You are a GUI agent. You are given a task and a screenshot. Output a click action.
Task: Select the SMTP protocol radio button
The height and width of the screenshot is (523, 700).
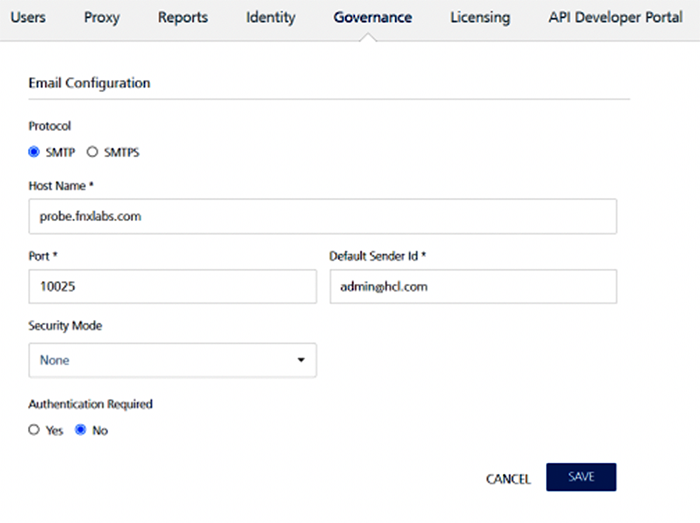(x=34, y=153)
